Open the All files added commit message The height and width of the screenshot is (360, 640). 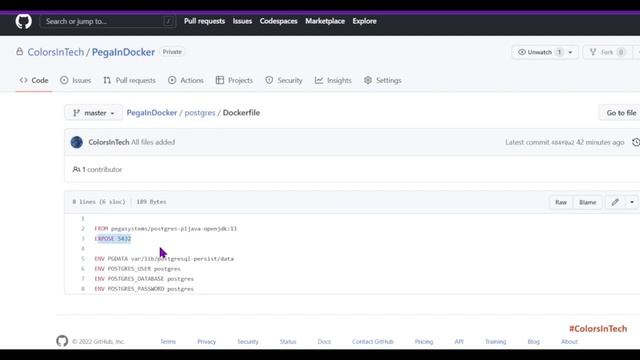coord(153,142)
